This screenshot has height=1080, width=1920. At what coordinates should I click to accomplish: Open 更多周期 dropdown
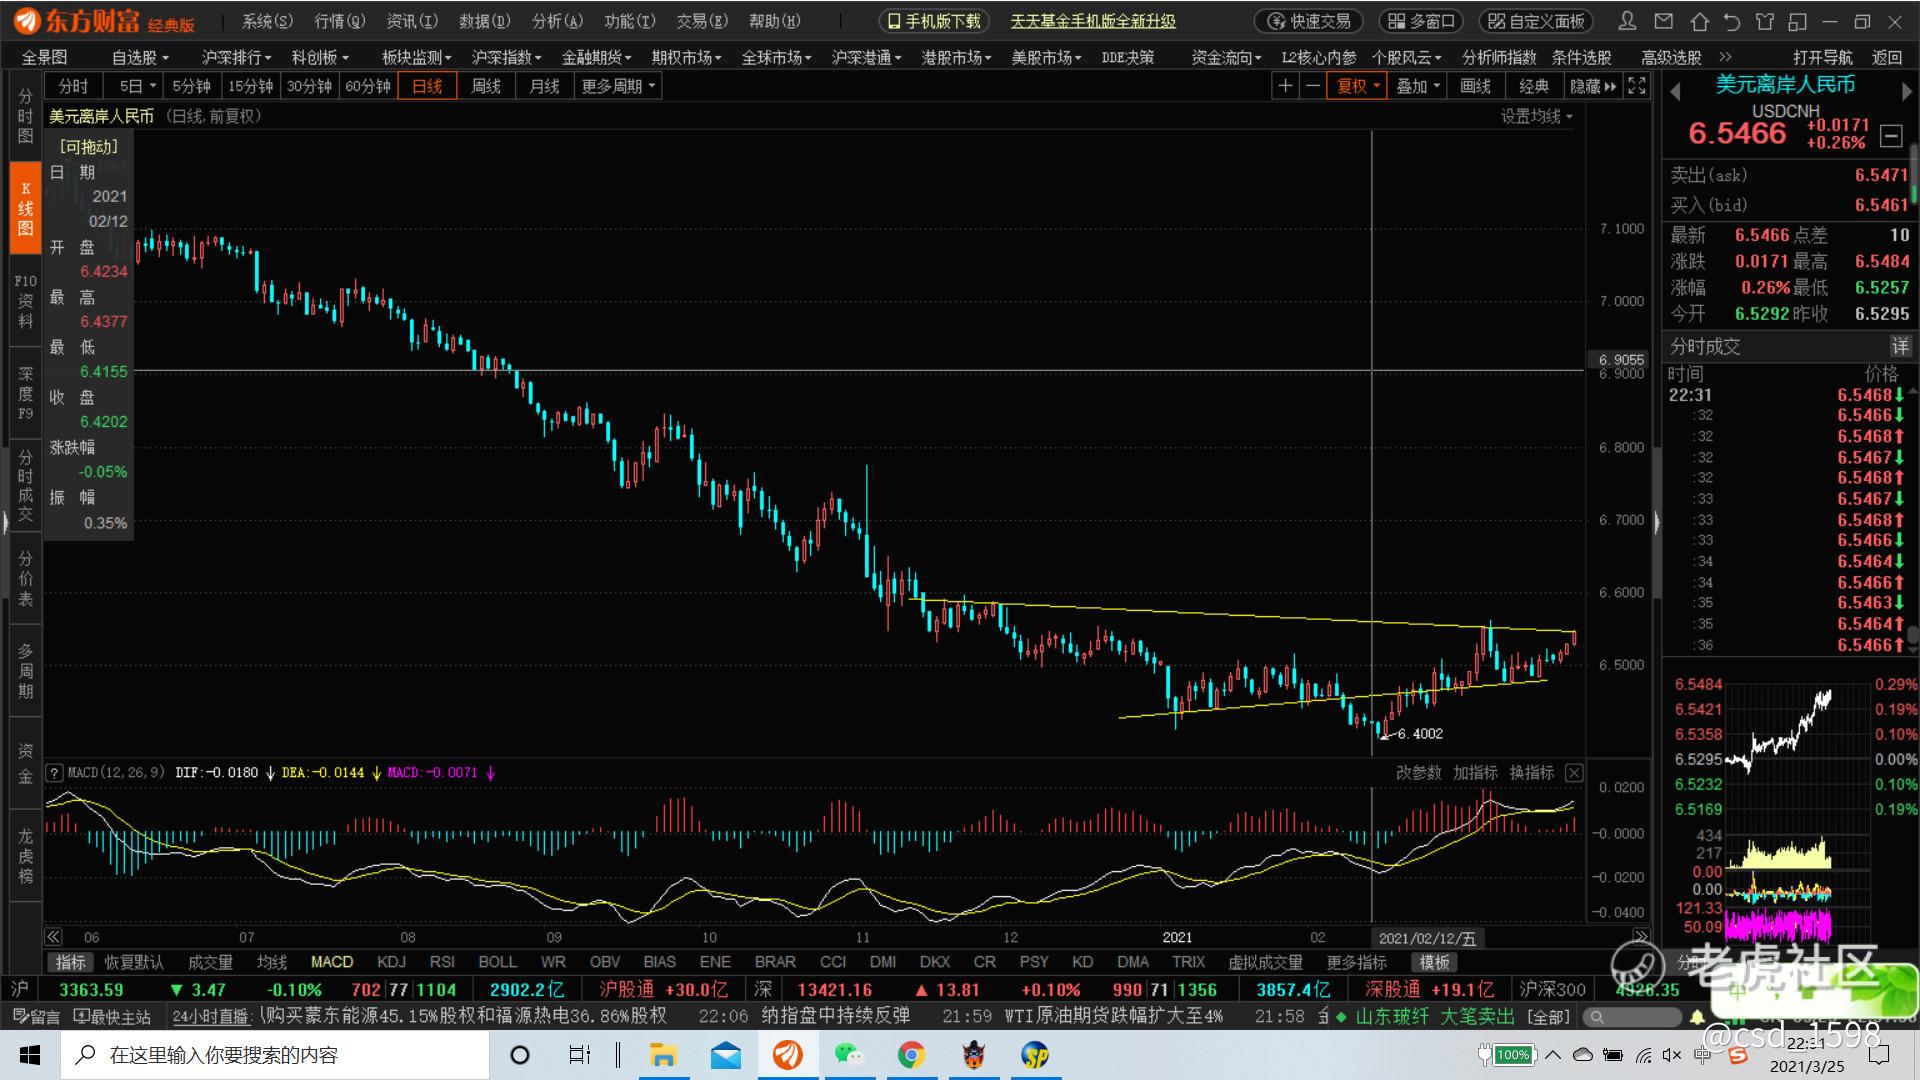pos(618,86)
